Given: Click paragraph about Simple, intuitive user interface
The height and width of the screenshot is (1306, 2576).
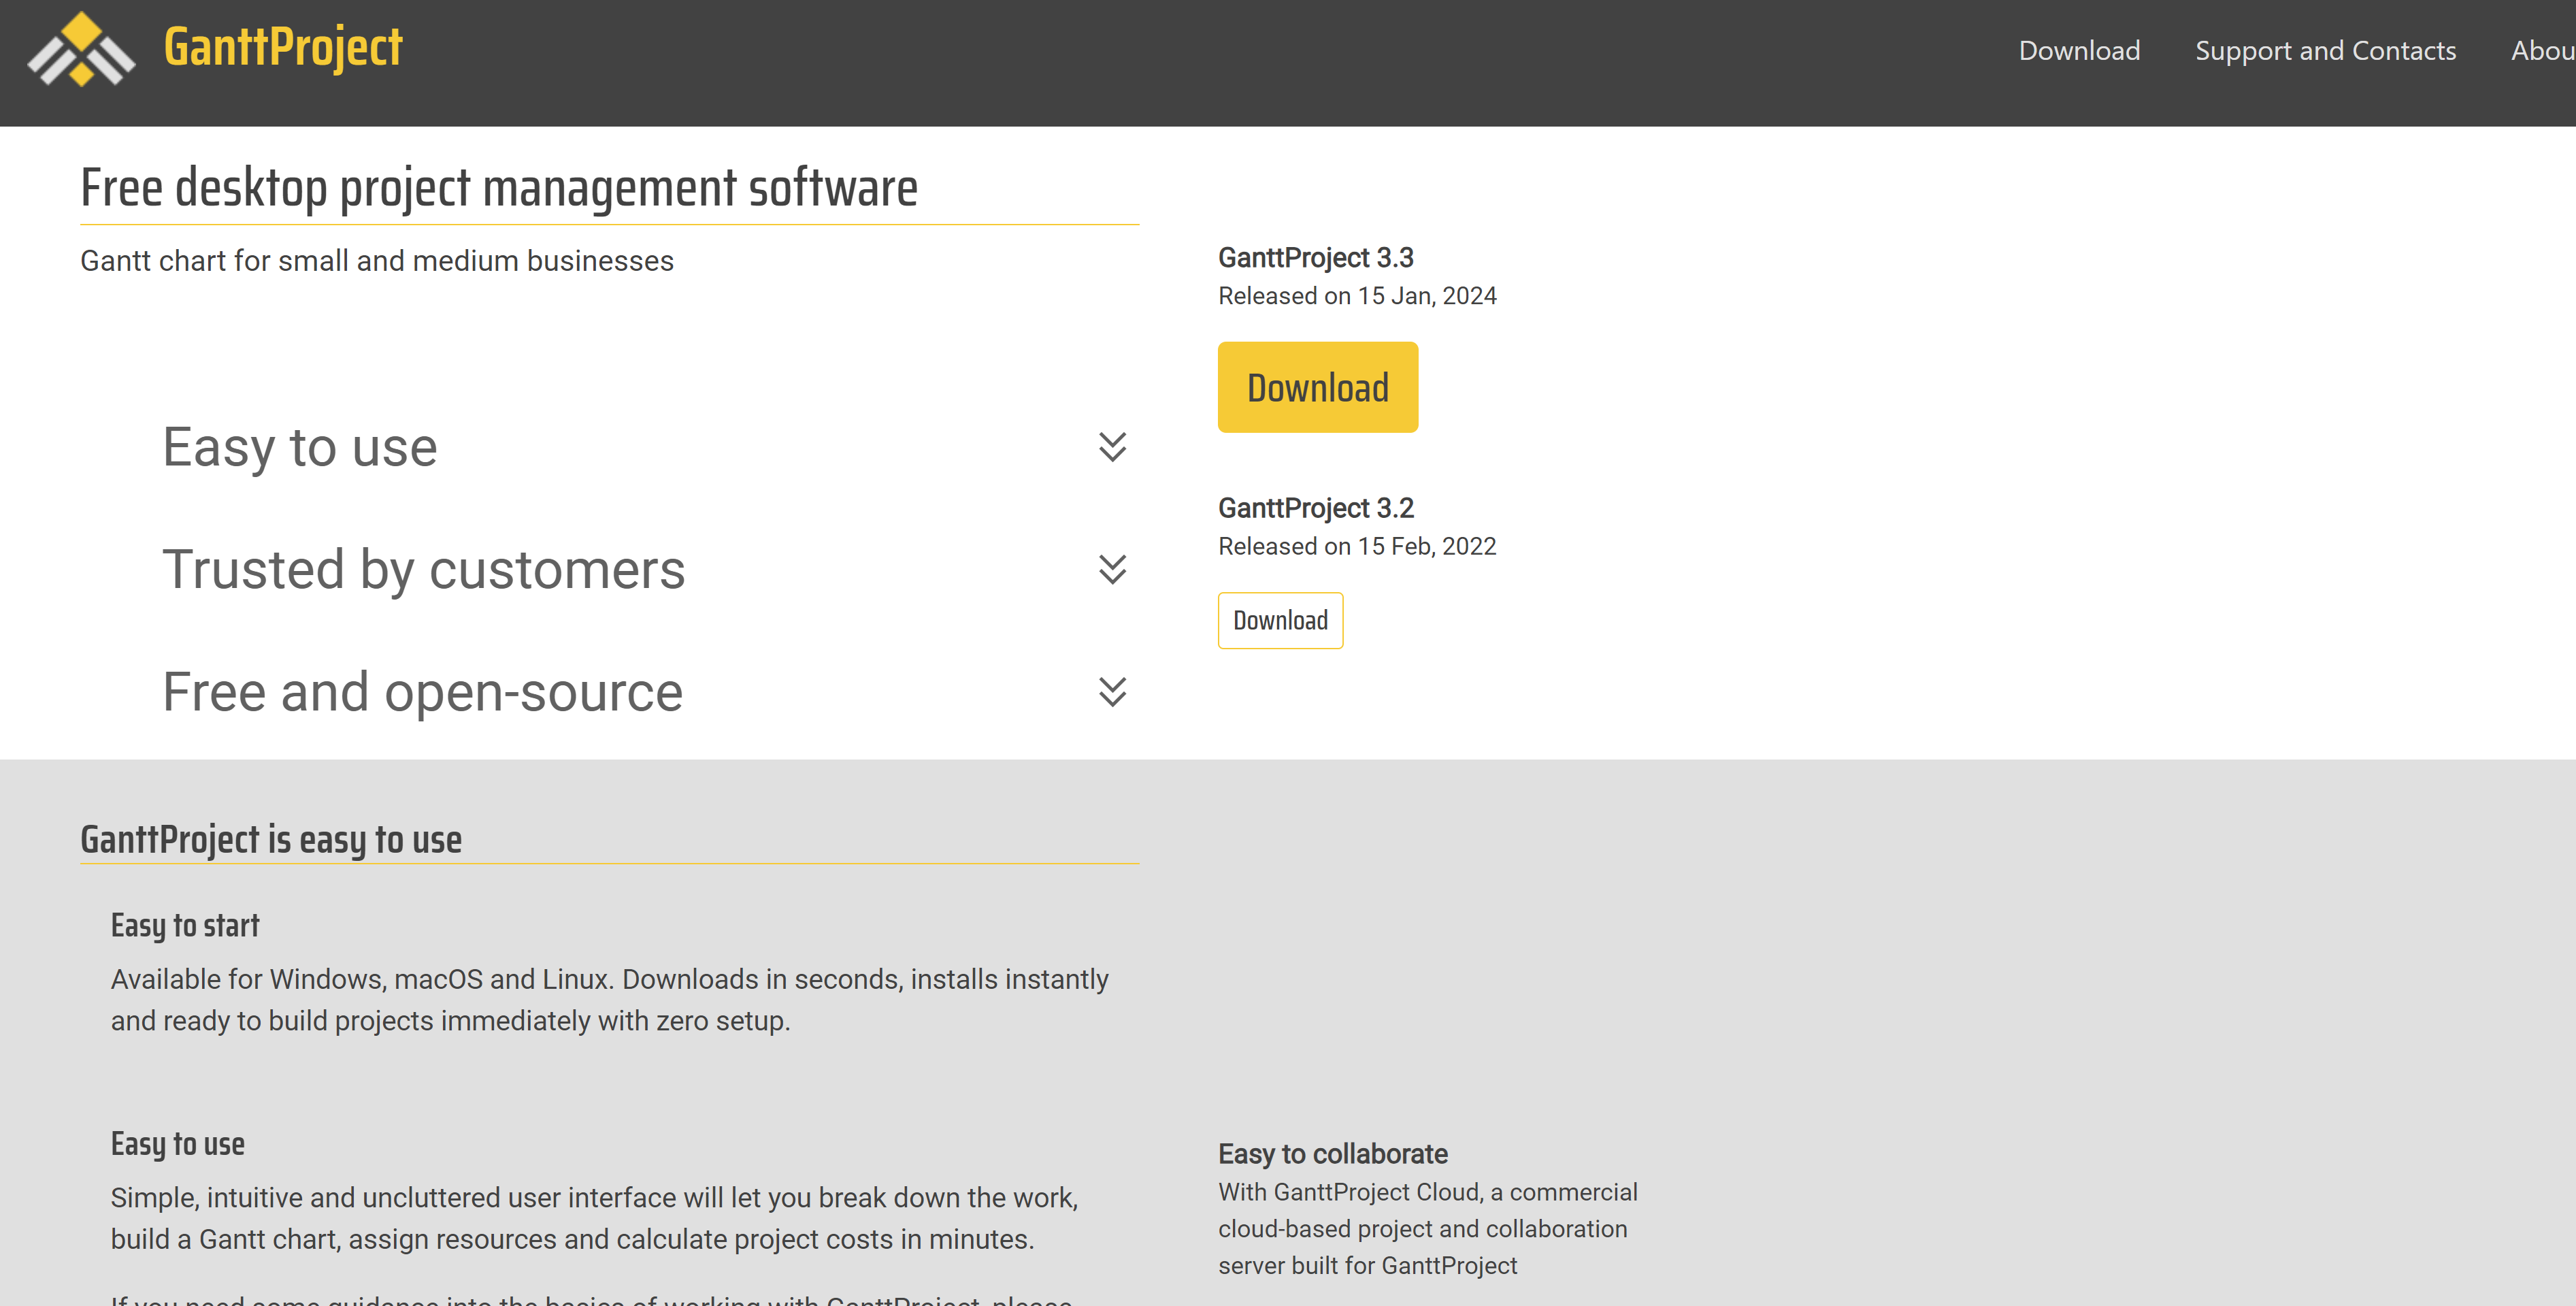Looking at the screenshot, I should [x=595, y=1218].
